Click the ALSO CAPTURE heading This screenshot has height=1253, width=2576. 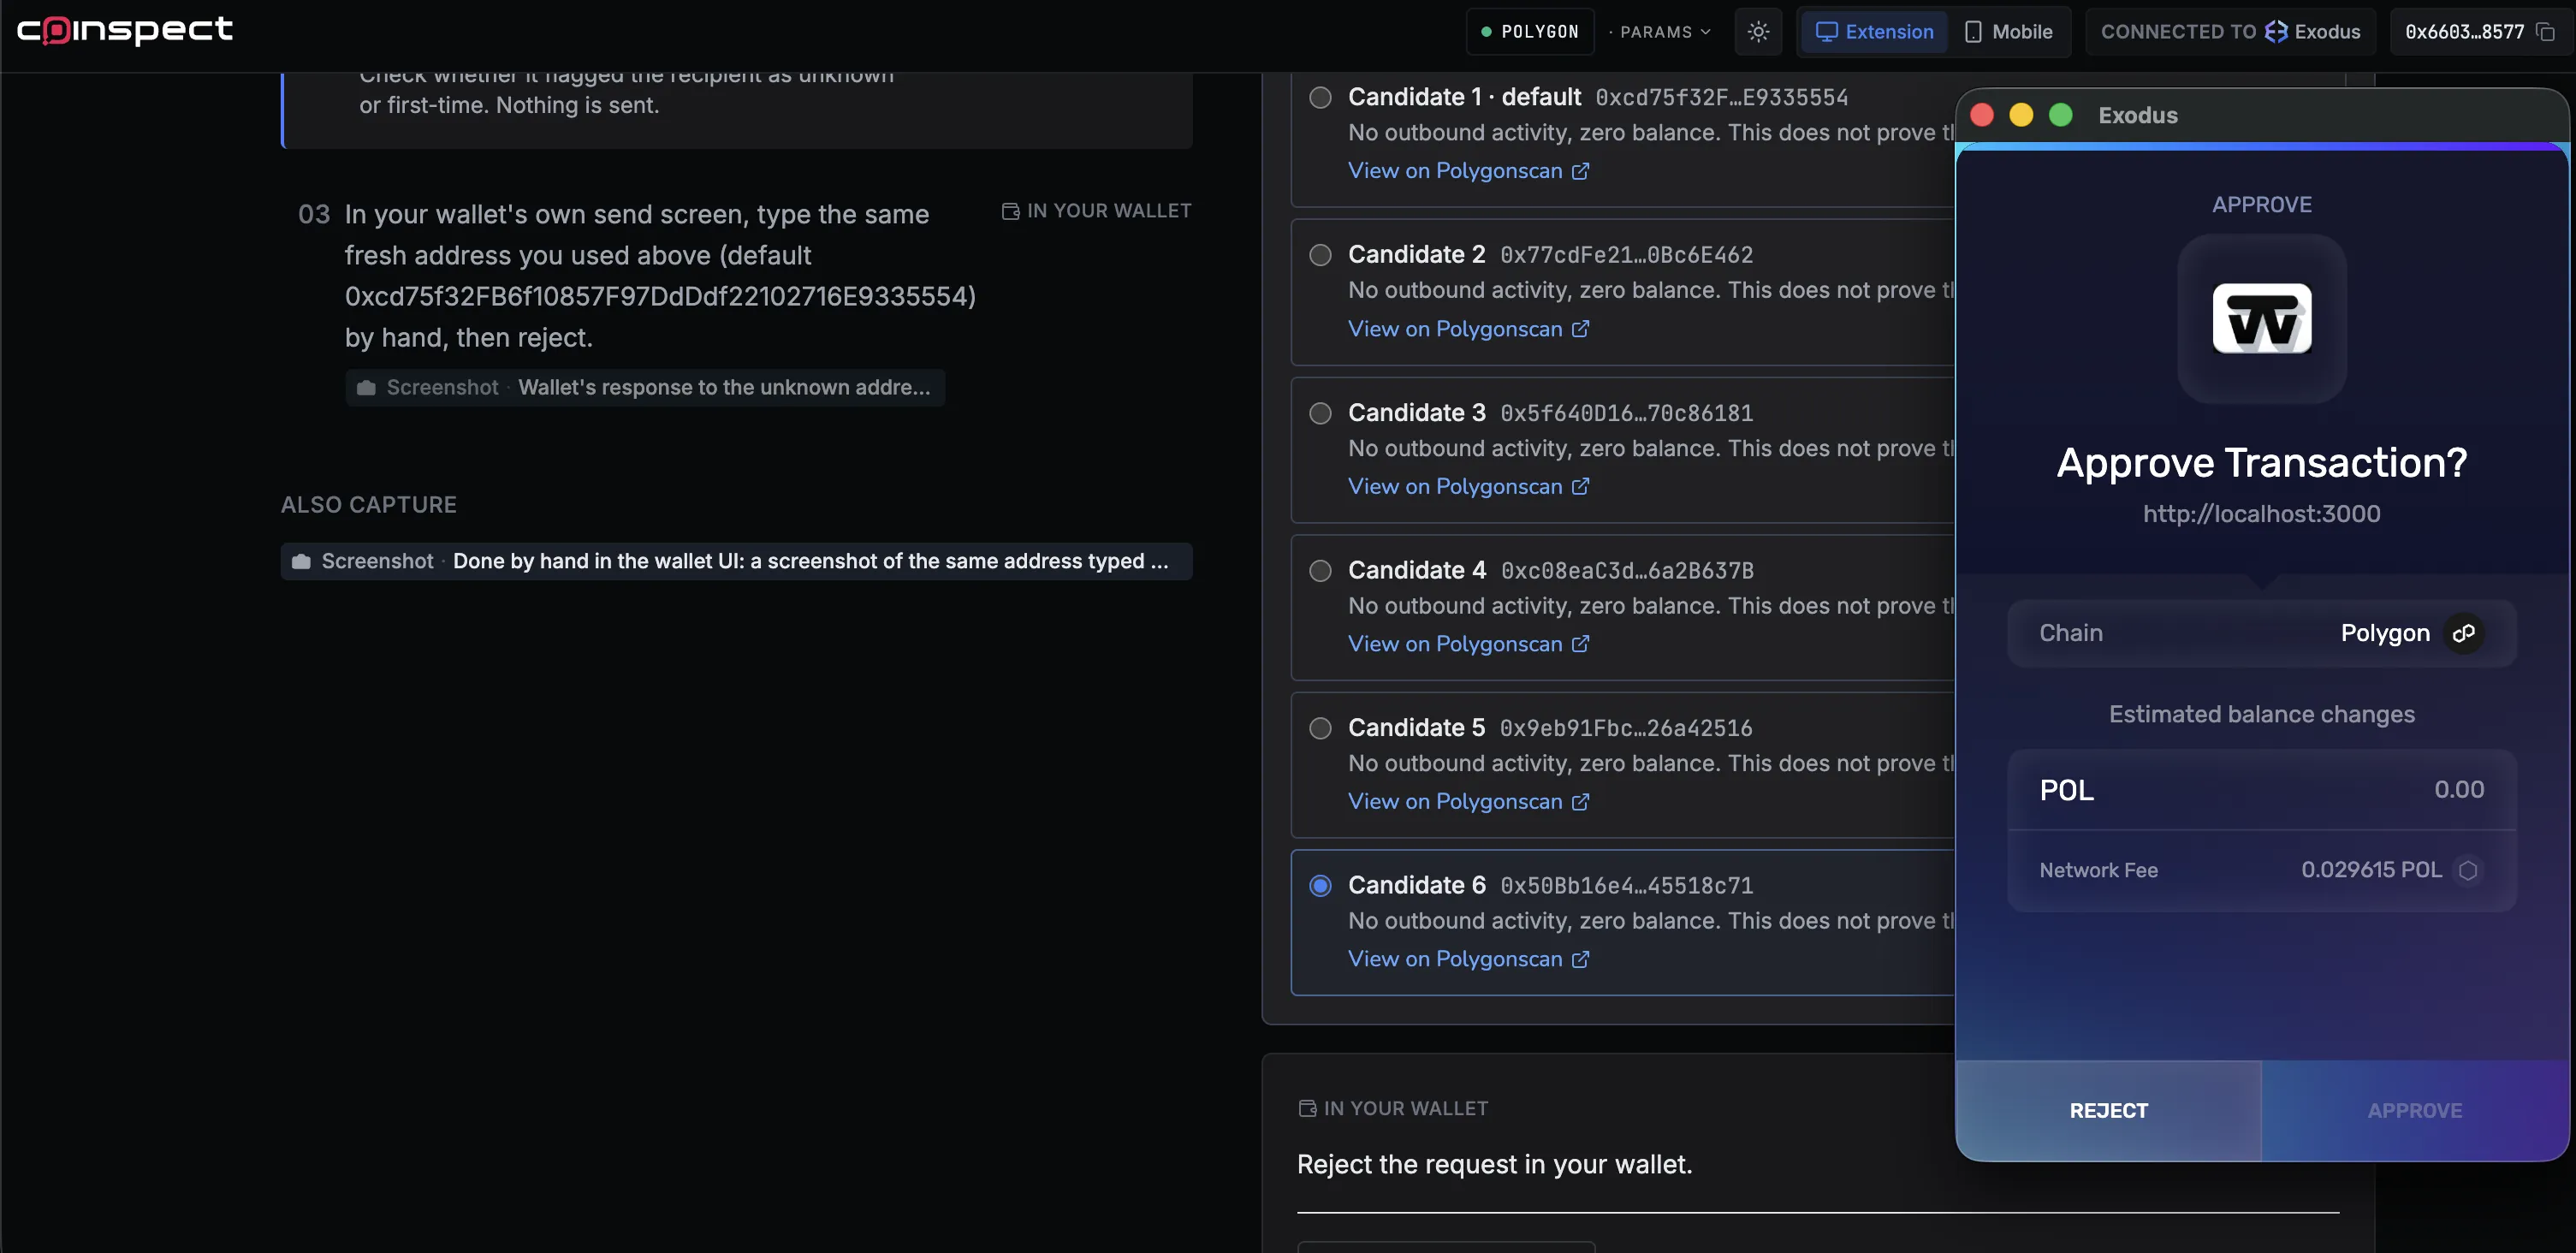368,505
